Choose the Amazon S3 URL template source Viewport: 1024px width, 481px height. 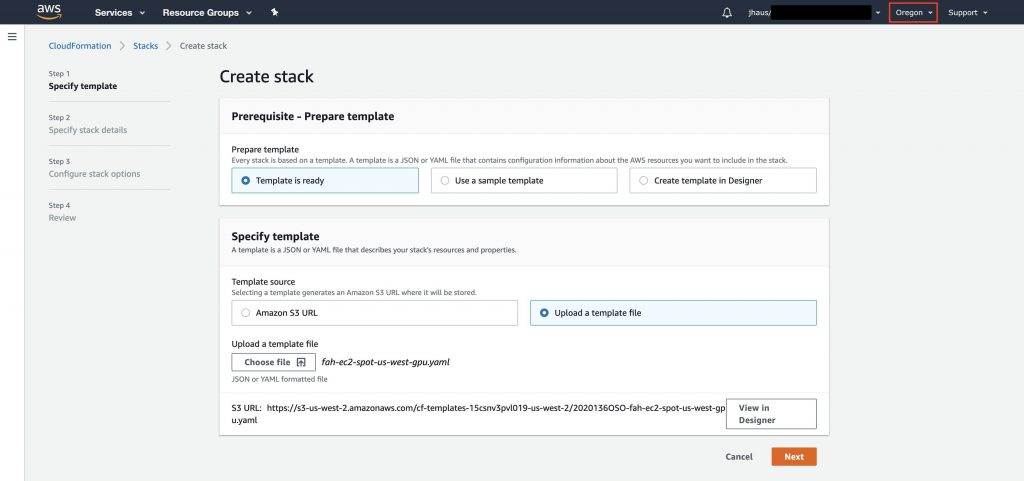(374, 313)
